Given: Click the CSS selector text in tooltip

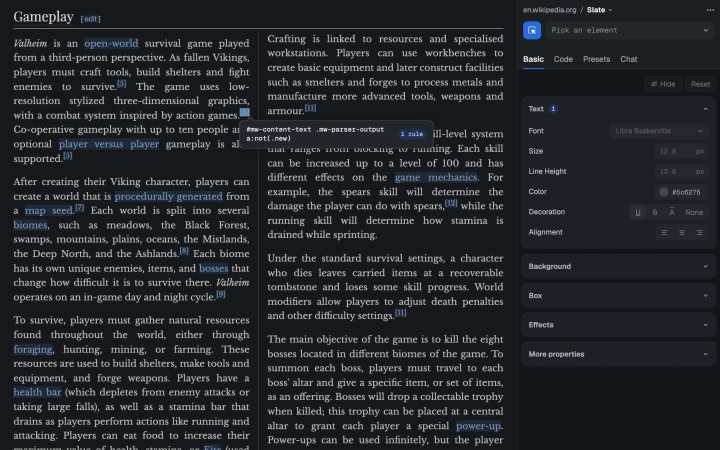Looking at the screenshot, I should click(x=315, y=134).
